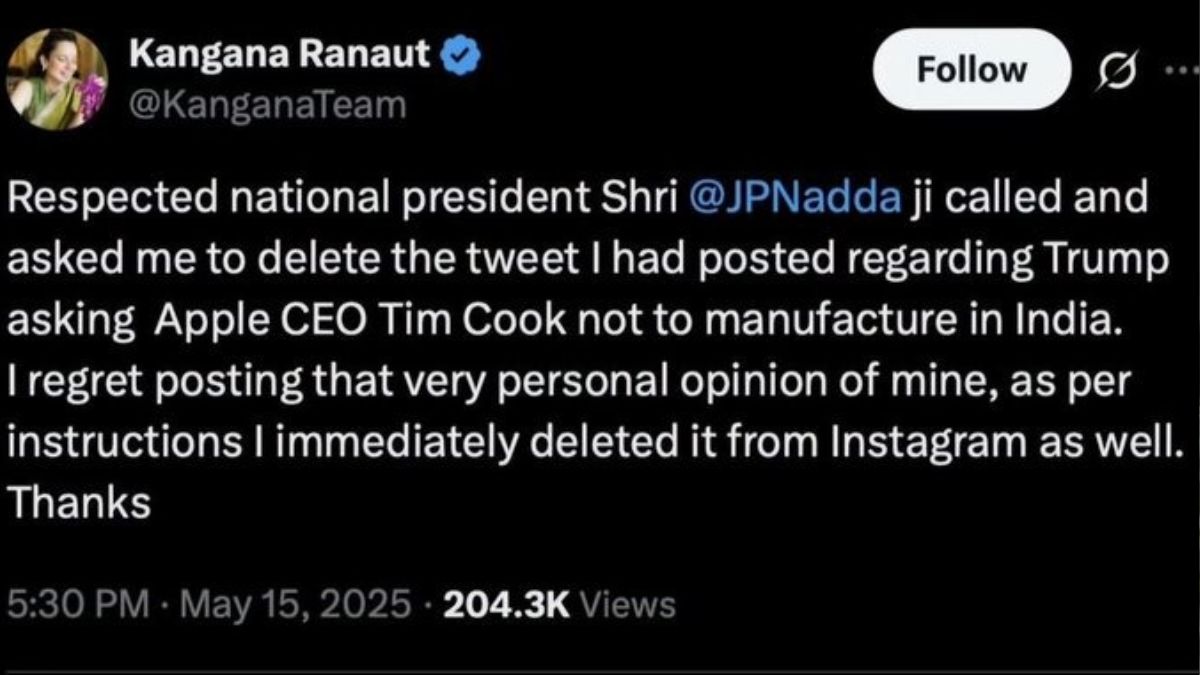Open the three-dot more options menu
The width and height of the screenshot is (1200, 675).
tap(1180, 72)
